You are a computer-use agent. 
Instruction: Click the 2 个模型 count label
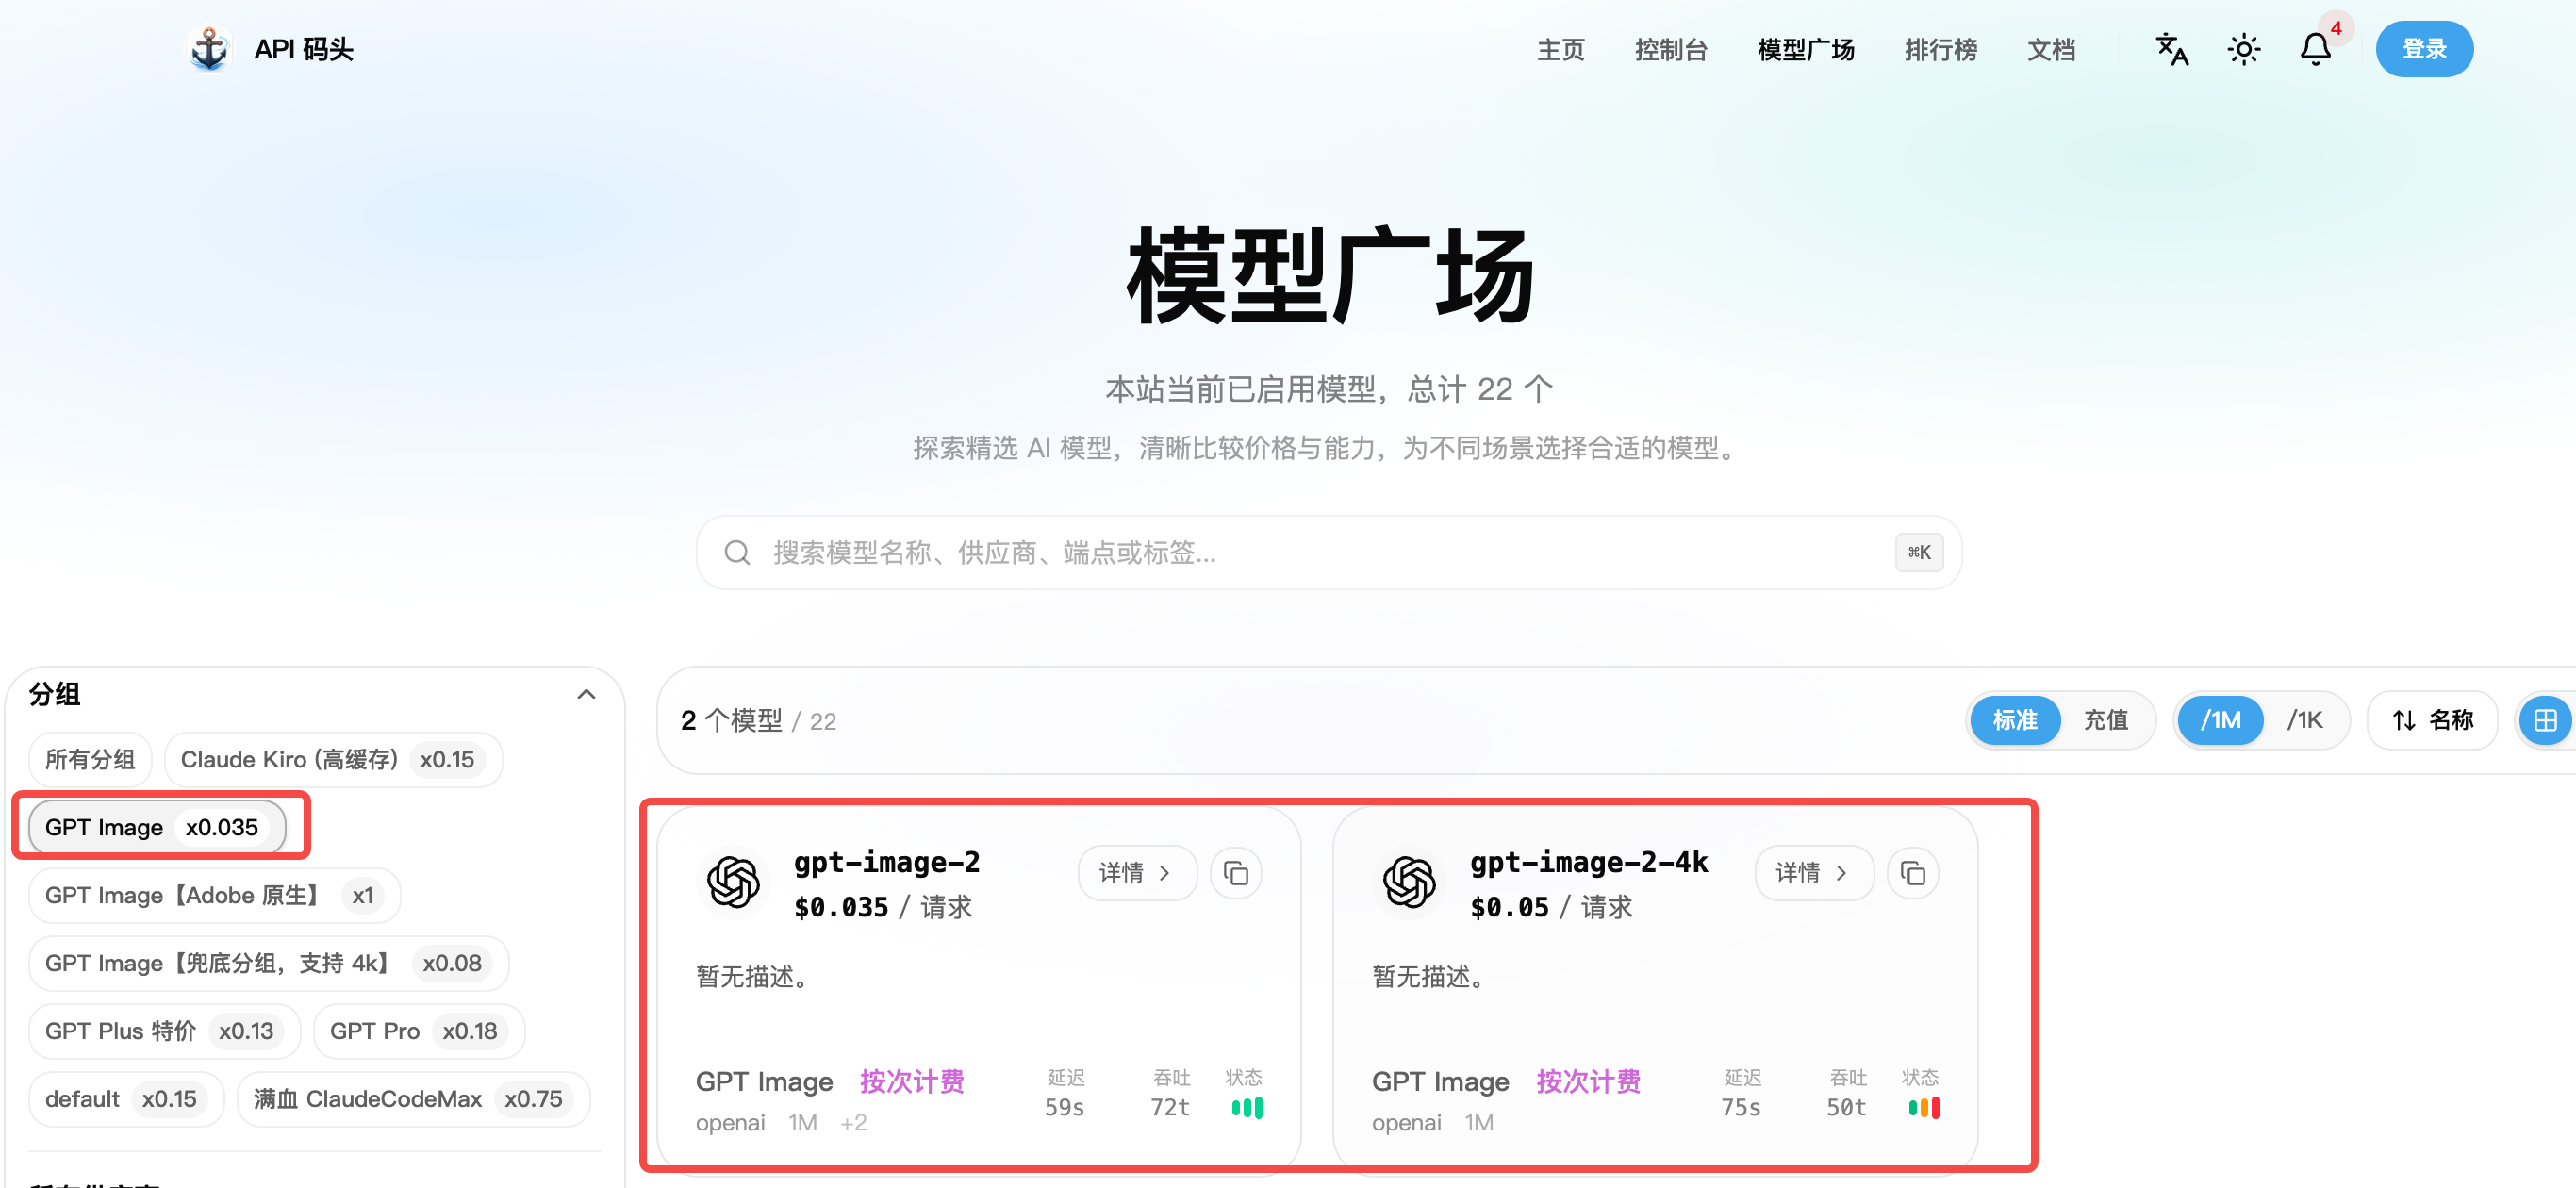pos(731,721)
